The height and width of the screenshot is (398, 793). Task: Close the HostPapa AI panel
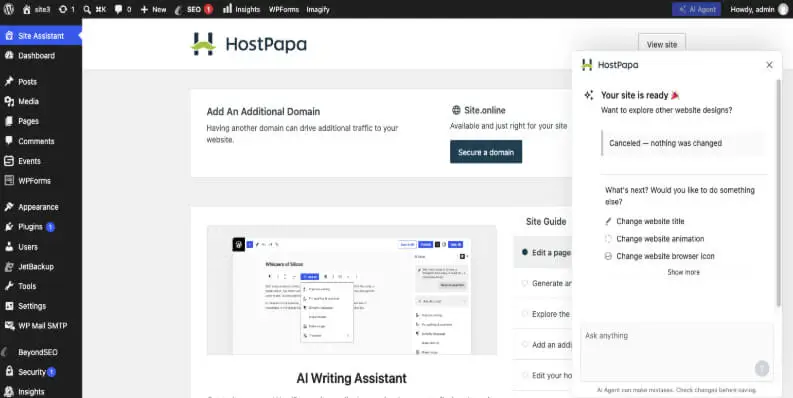point(769,65)
